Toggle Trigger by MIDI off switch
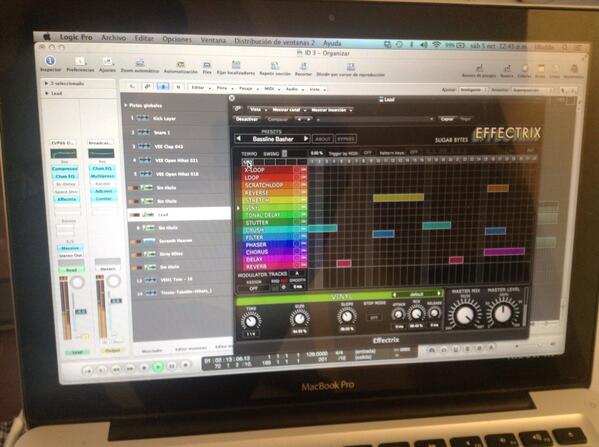The width and height of the screenshot is (599, 447). (367, 152)
